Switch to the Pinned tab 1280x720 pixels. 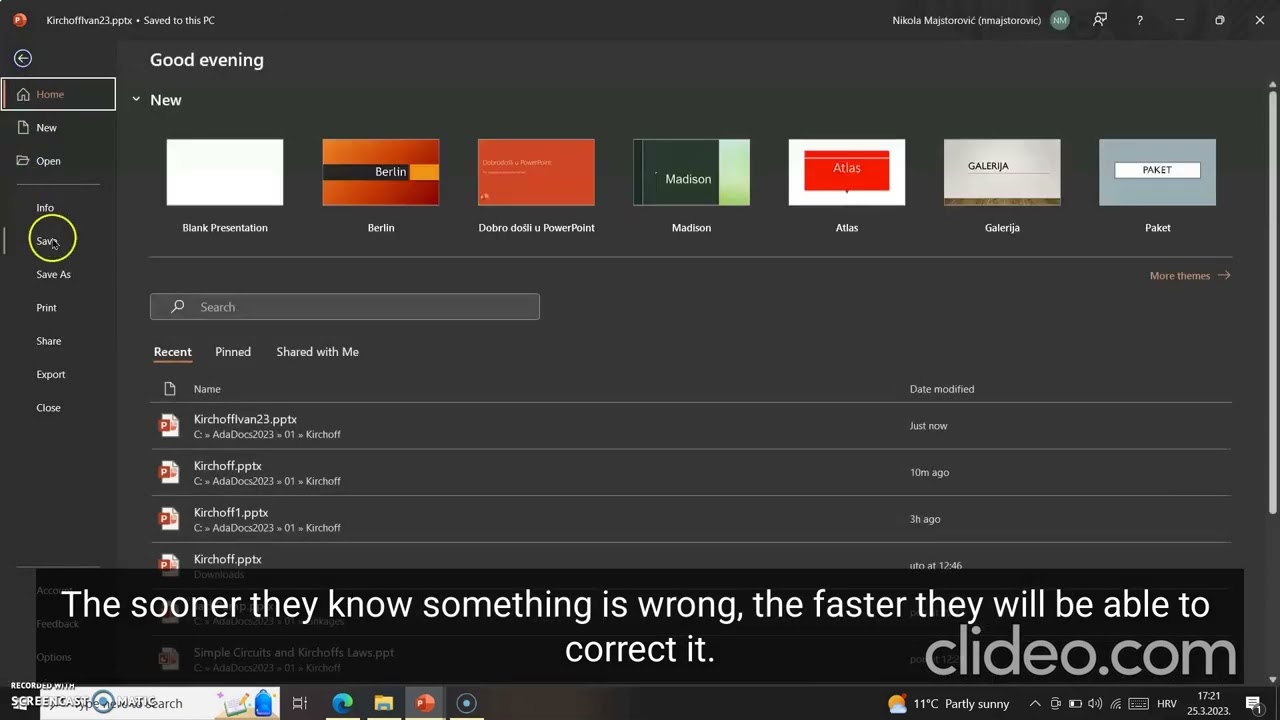click(233, 352)
